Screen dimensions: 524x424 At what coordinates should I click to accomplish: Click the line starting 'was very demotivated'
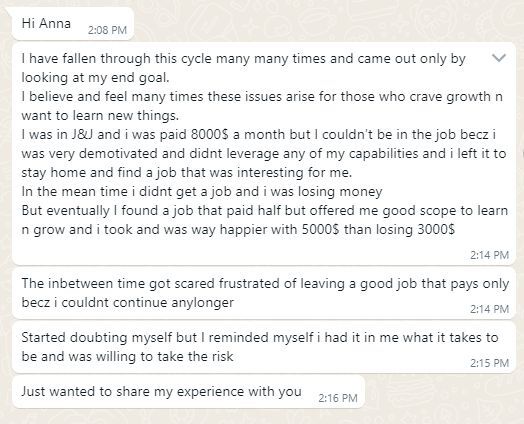pos(264,154)
